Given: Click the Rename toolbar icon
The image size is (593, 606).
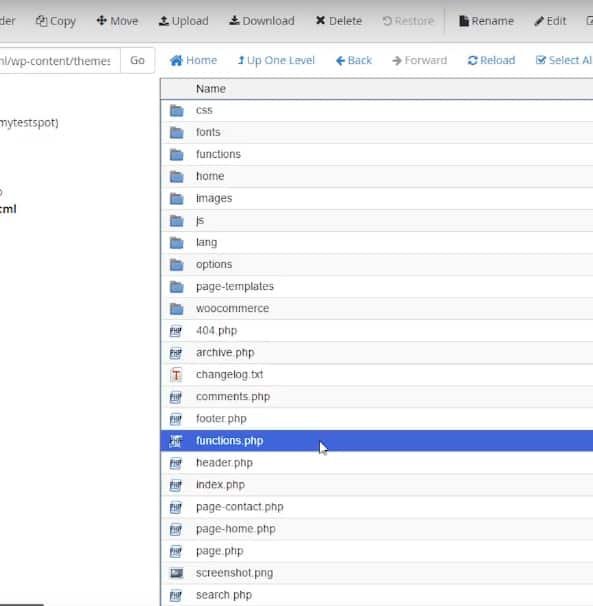Looking at the screenshot, I should (x=463, y=21).
